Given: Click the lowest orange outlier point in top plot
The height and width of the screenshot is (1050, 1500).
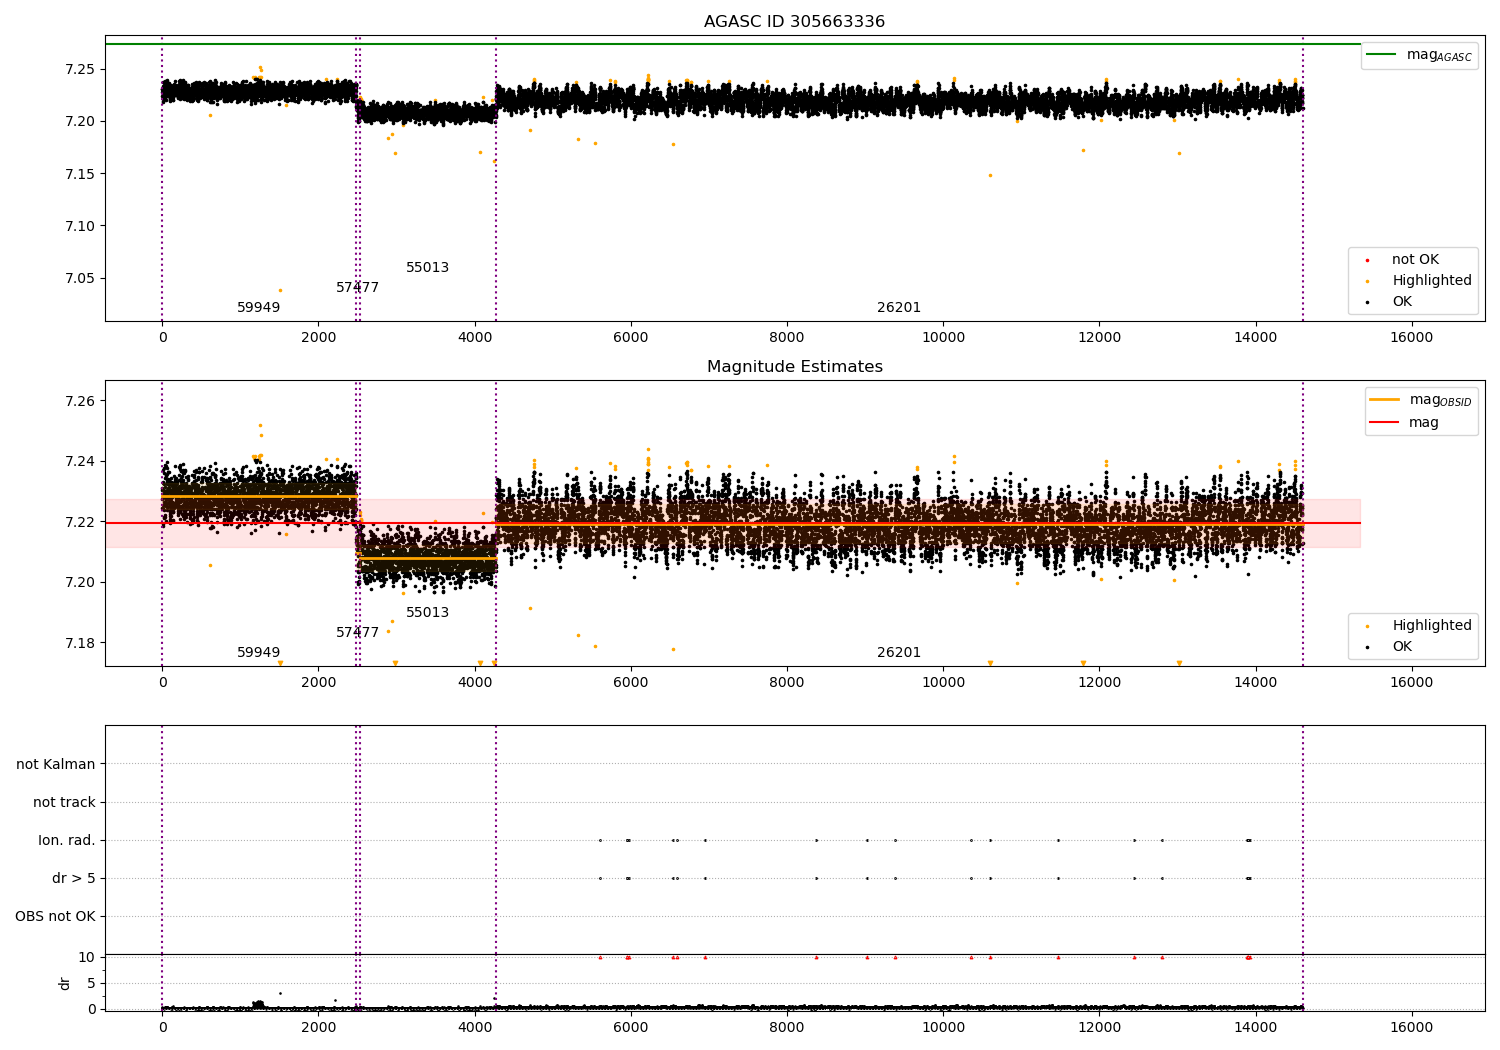Looking at the screenshot, I should pos(280,290).
